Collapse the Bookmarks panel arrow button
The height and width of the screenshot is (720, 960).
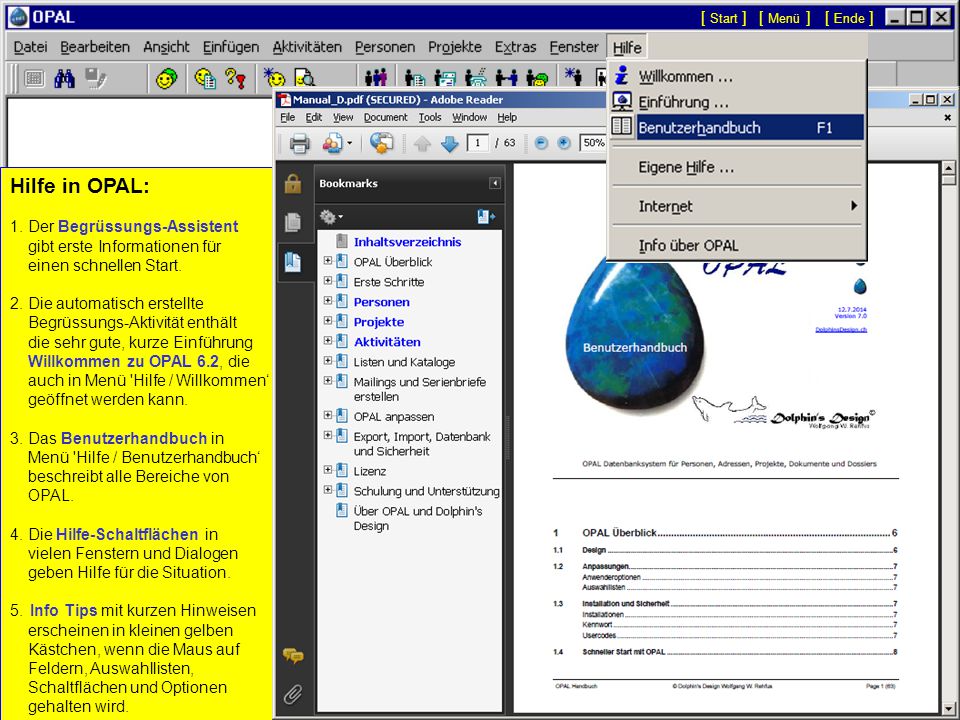click(495, 183)
